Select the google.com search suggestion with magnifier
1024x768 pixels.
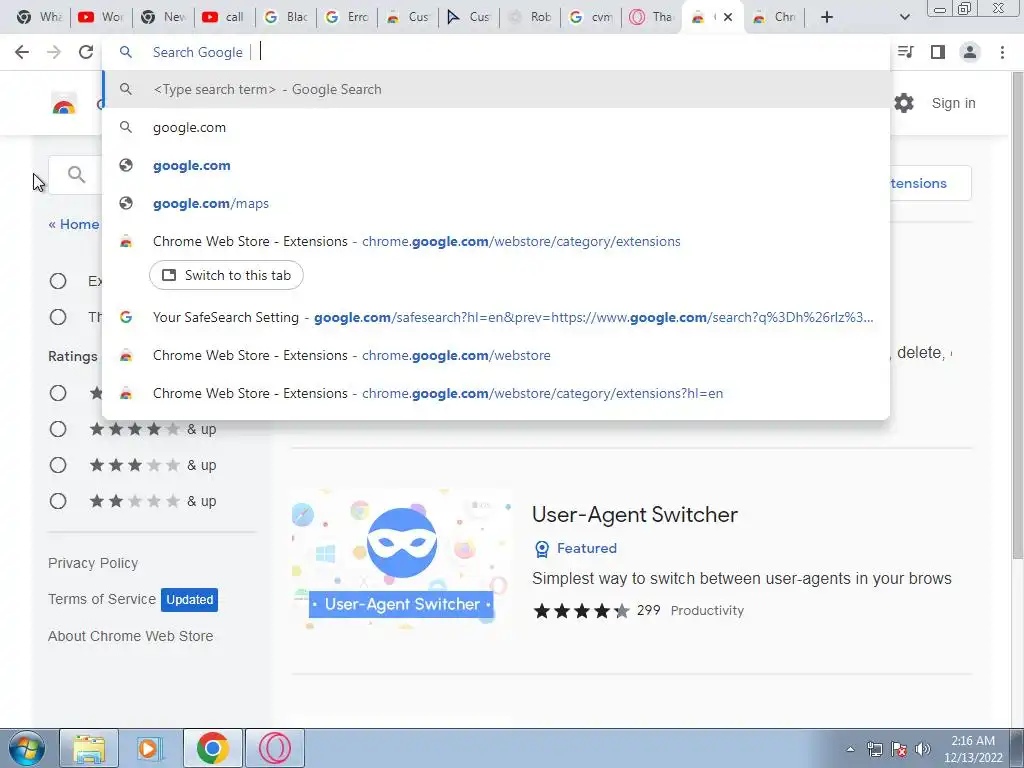point(496,127)
